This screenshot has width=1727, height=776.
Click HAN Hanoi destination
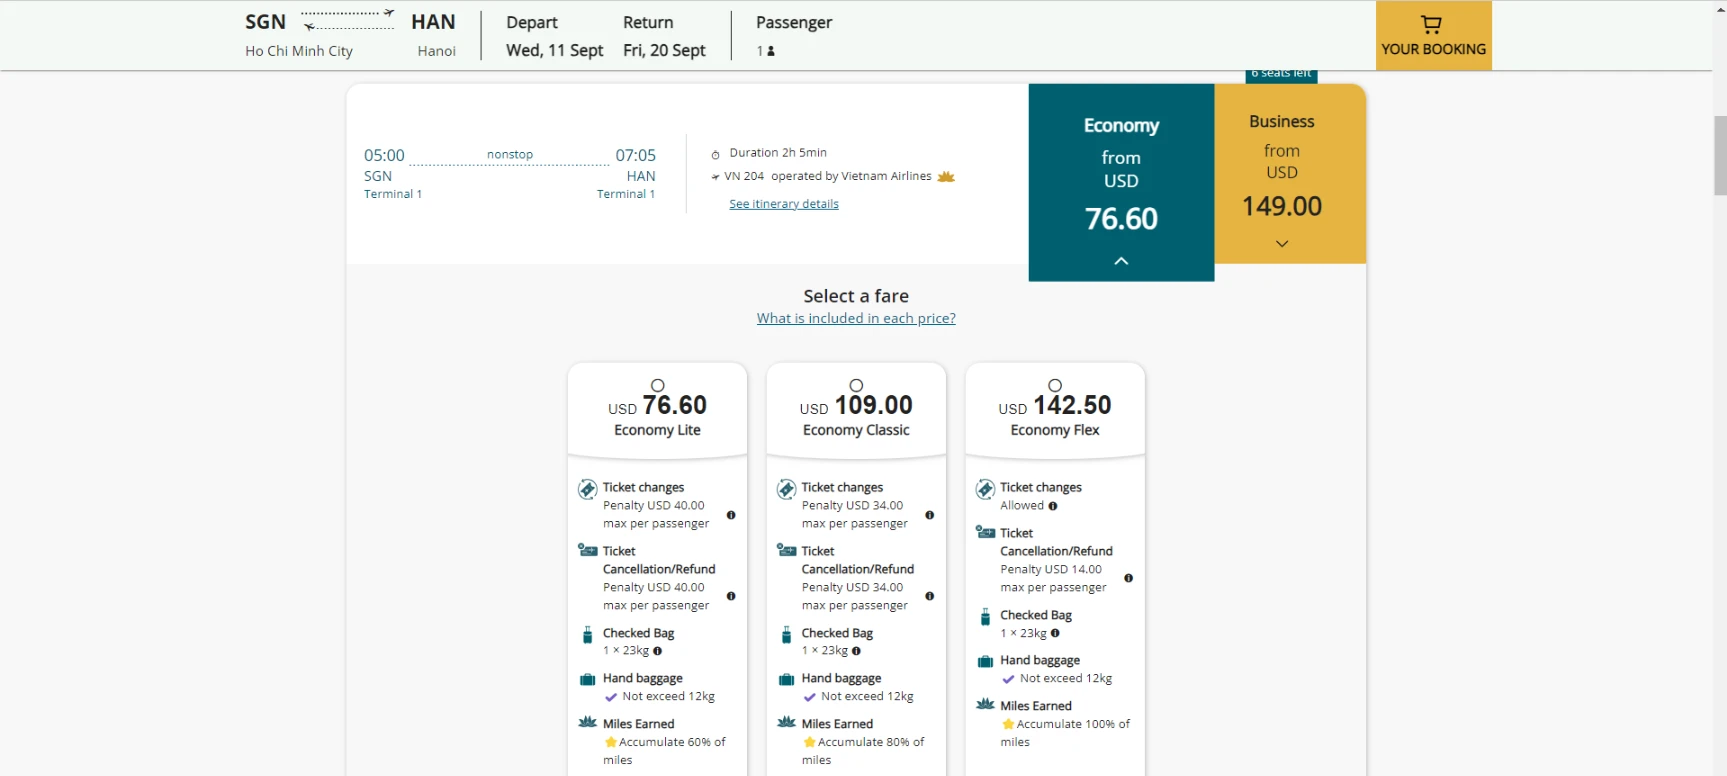[433, 36]
